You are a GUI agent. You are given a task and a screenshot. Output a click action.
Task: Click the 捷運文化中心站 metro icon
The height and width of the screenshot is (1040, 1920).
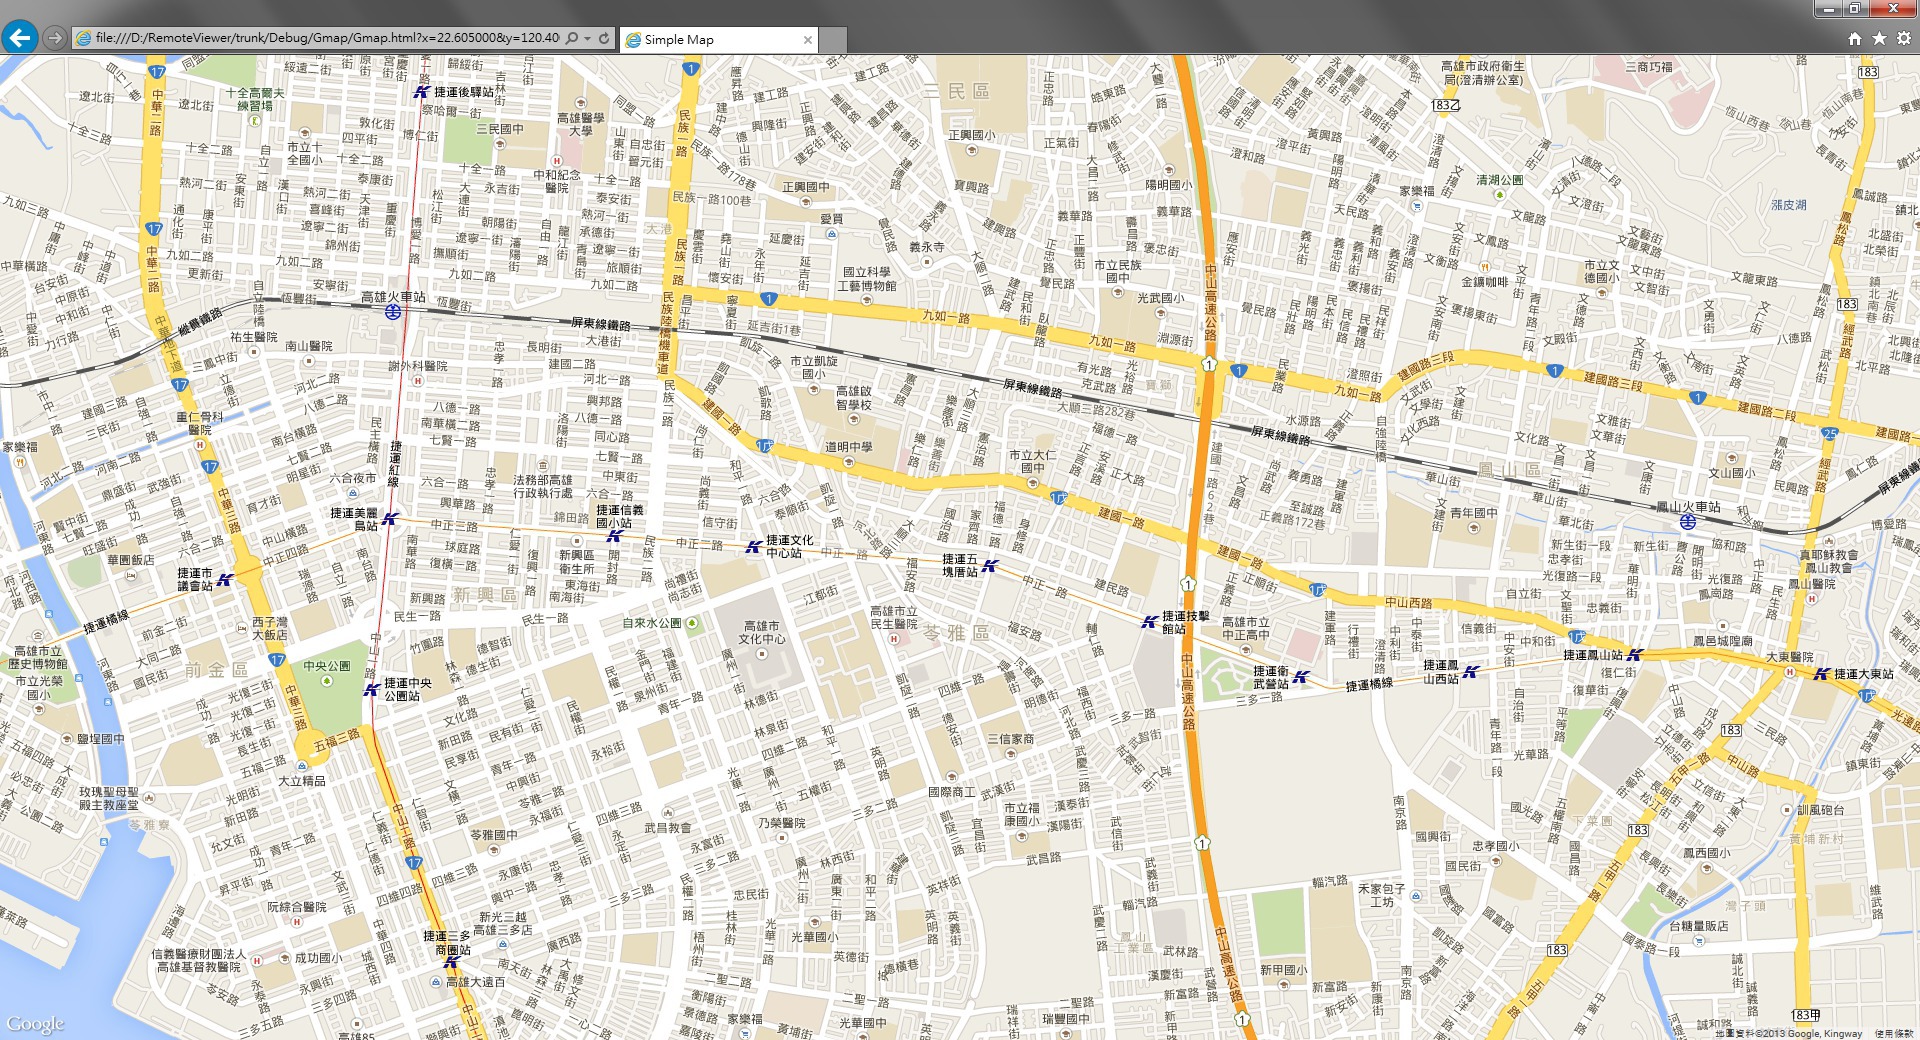tap(754, 546)
